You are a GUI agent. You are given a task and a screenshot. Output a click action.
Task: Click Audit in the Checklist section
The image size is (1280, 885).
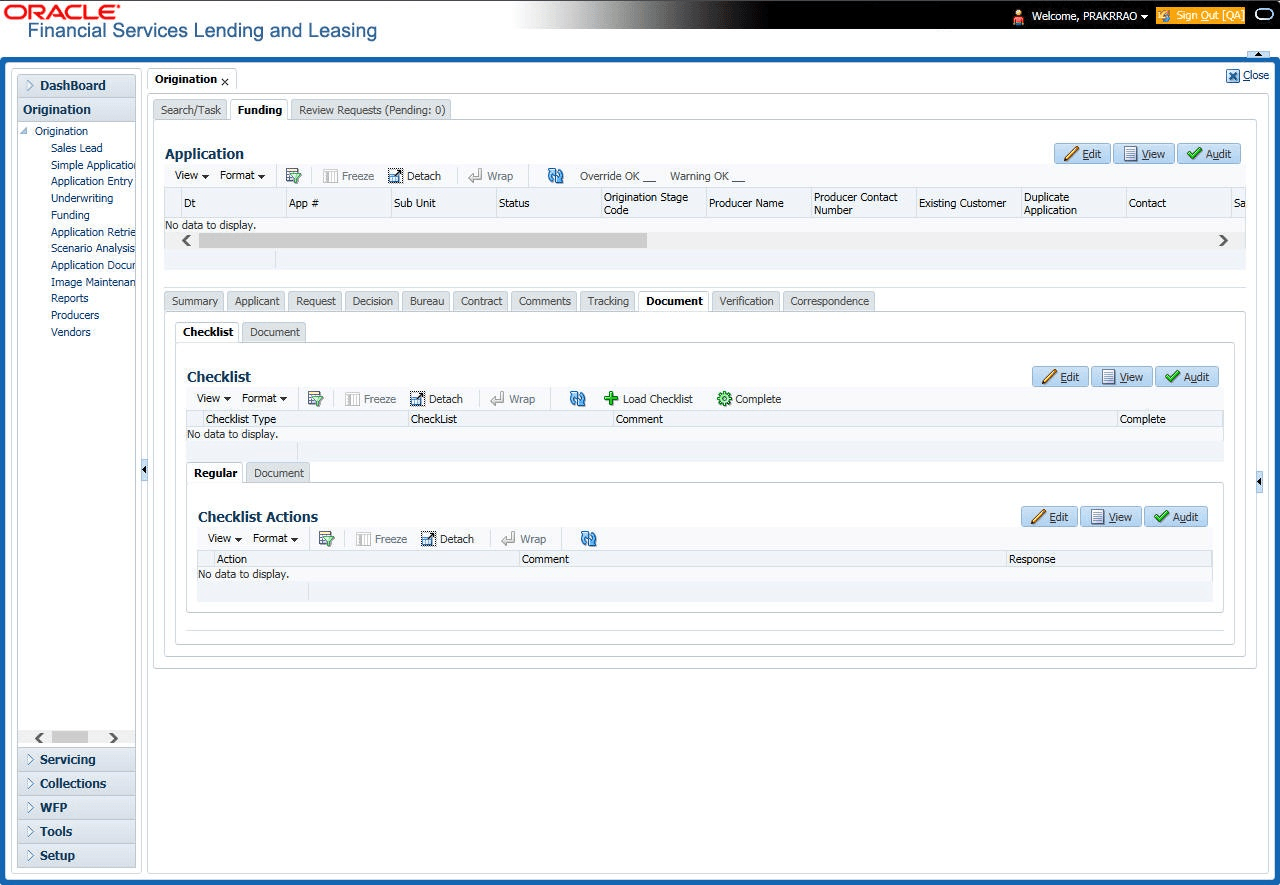point(1187,377)
